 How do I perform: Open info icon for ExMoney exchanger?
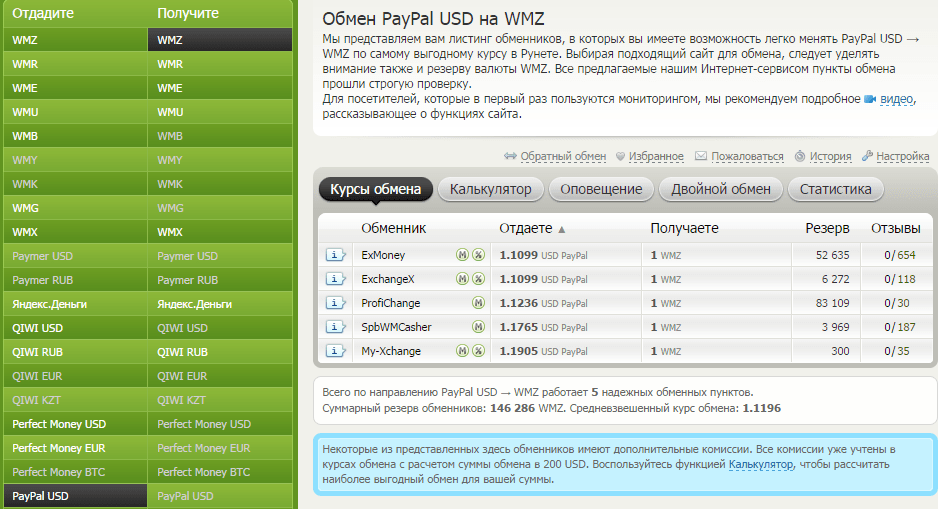coord(336,255)
